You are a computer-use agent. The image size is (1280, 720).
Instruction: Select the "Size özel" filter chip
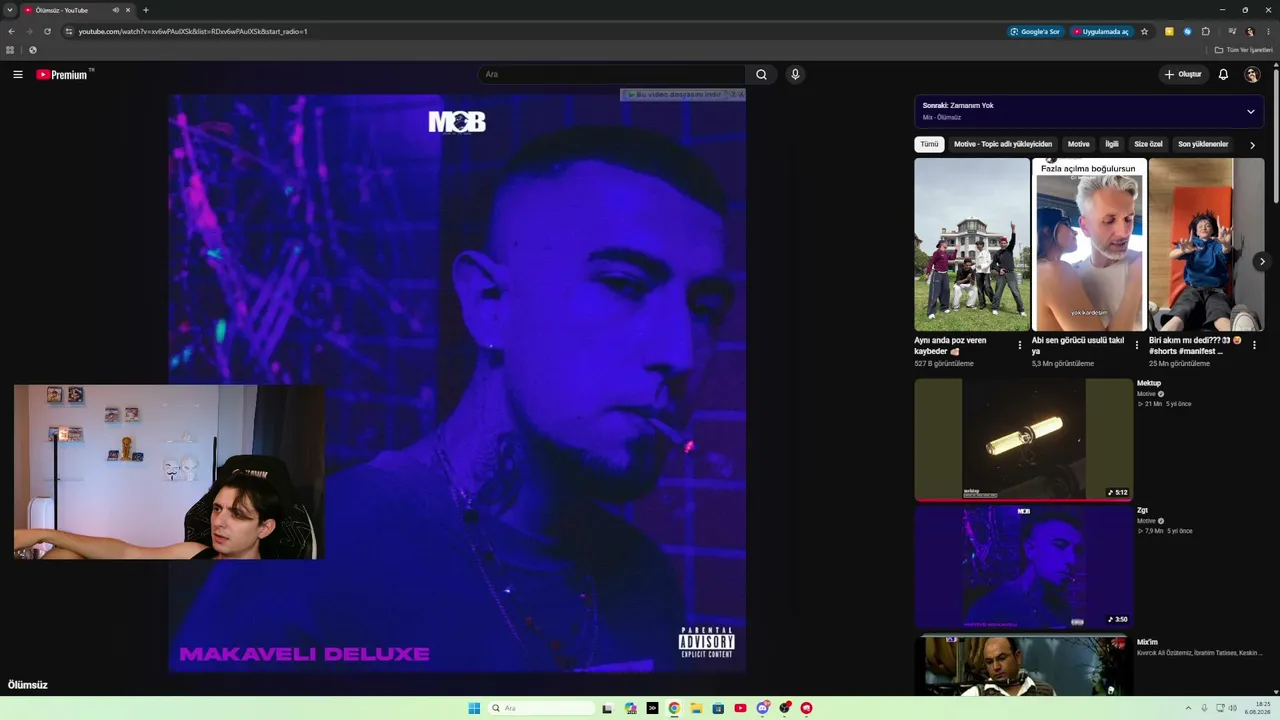(x=1148, y=144)
